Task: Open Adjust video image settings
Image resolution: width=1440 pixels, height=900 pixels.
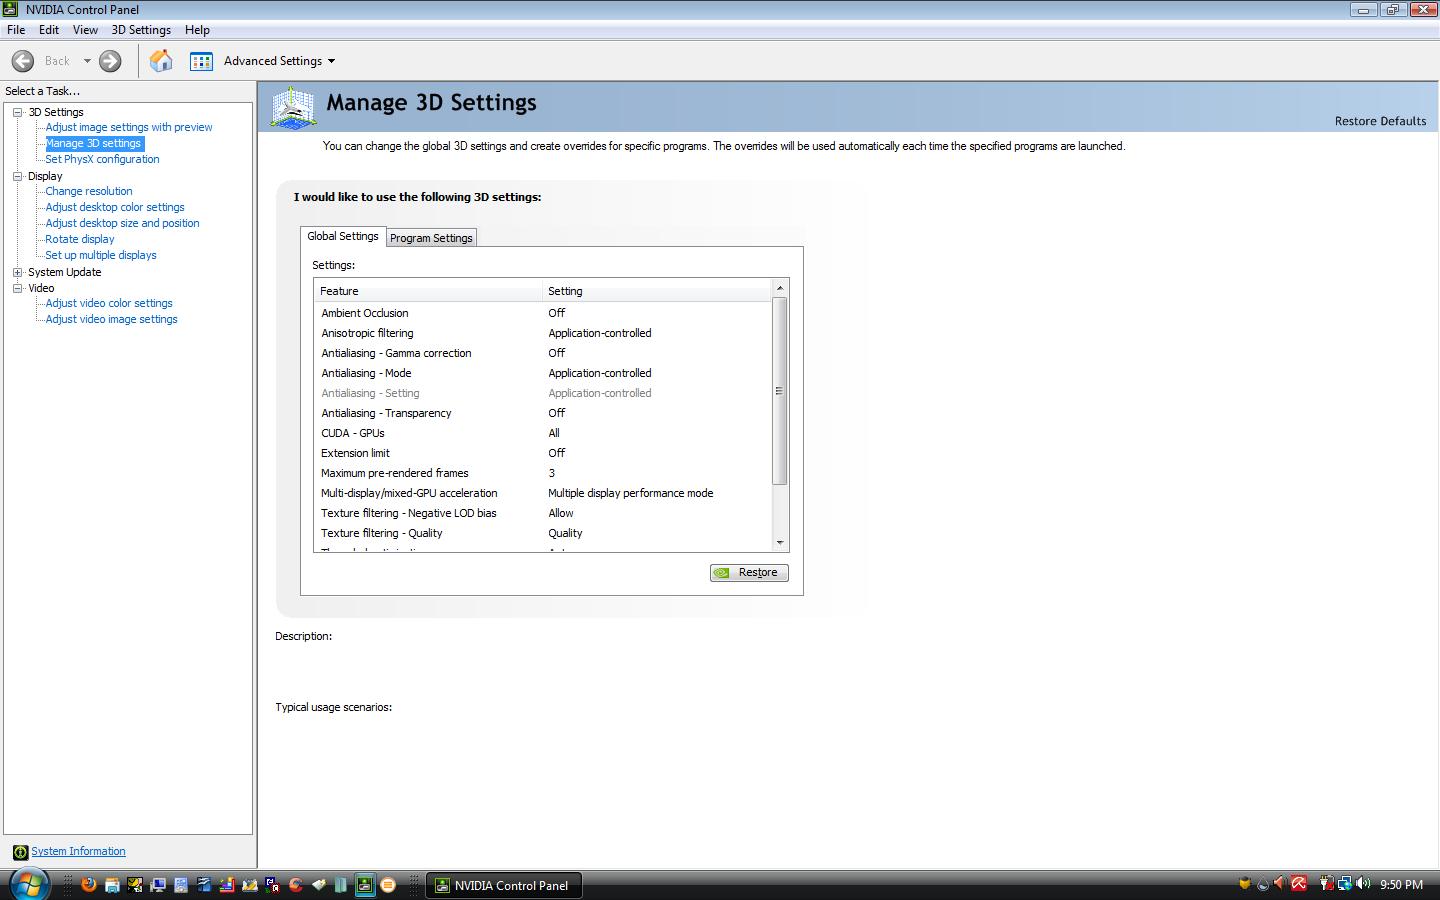Action: pyautogui.click(x=111, y=319)
